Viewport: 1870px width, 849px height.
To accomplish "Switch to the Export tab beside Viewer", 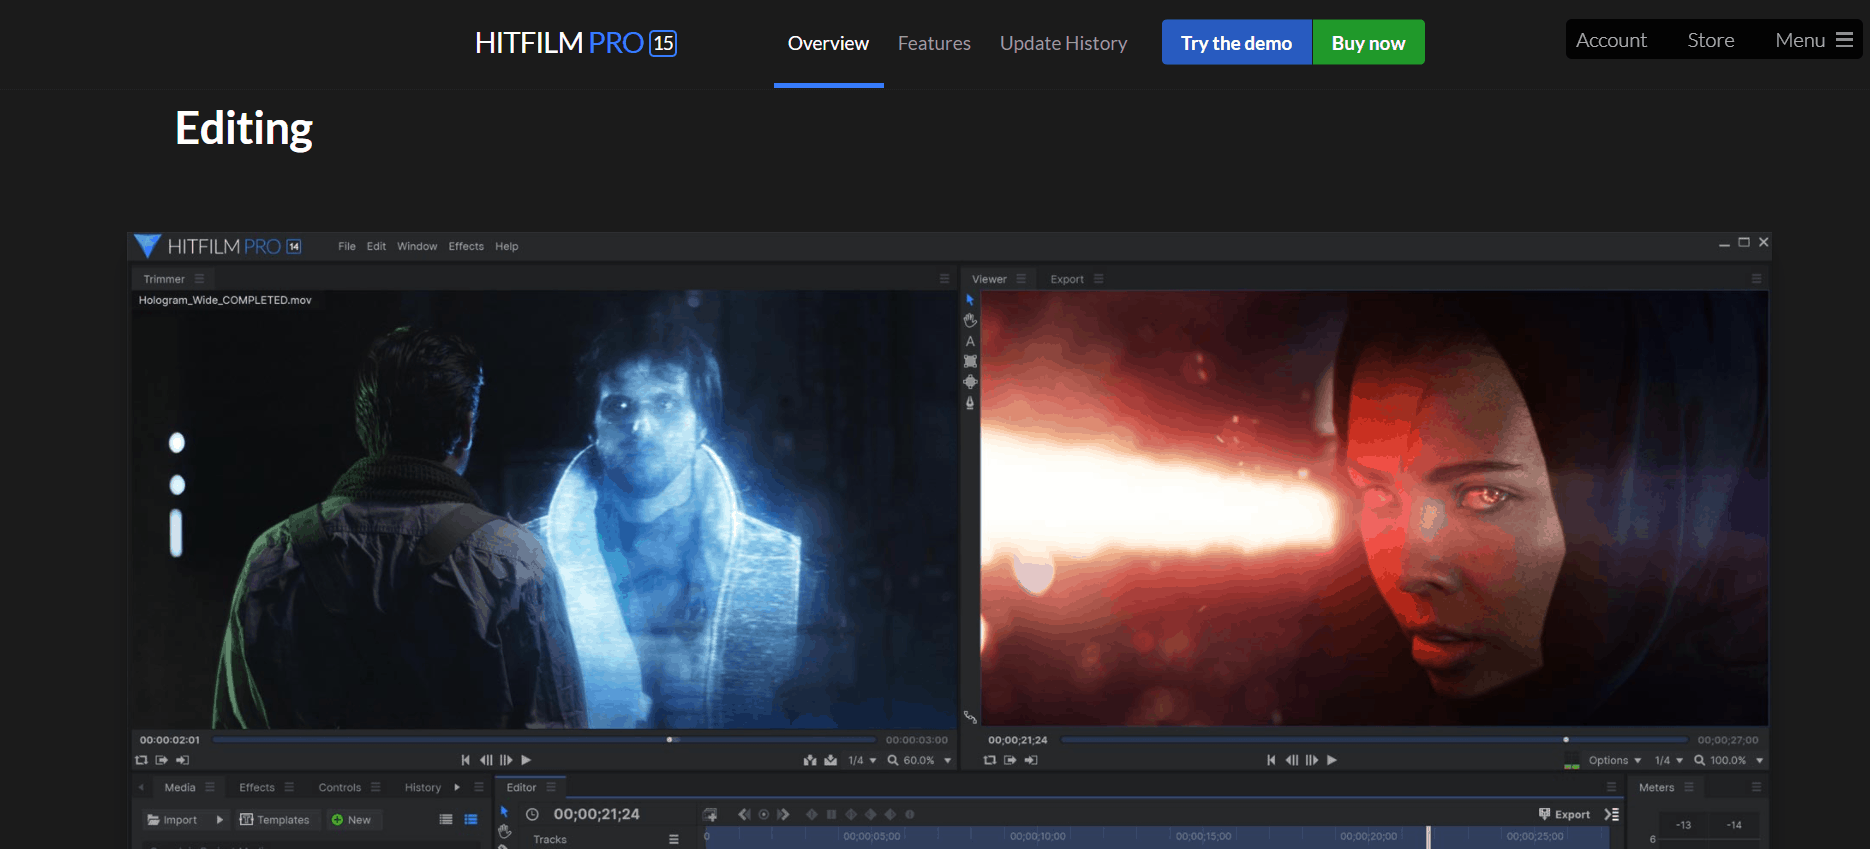I will pyautogui.click(x=1066, y=279).
